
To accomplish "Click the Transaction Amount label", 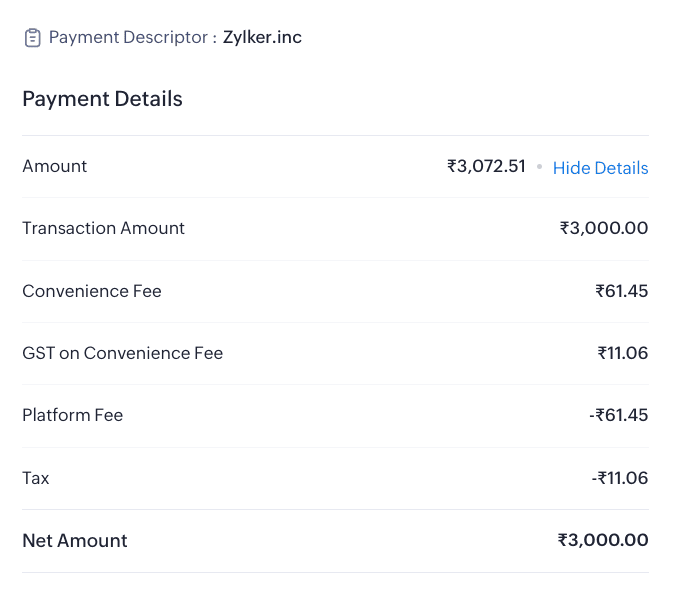I will point(103,228).
